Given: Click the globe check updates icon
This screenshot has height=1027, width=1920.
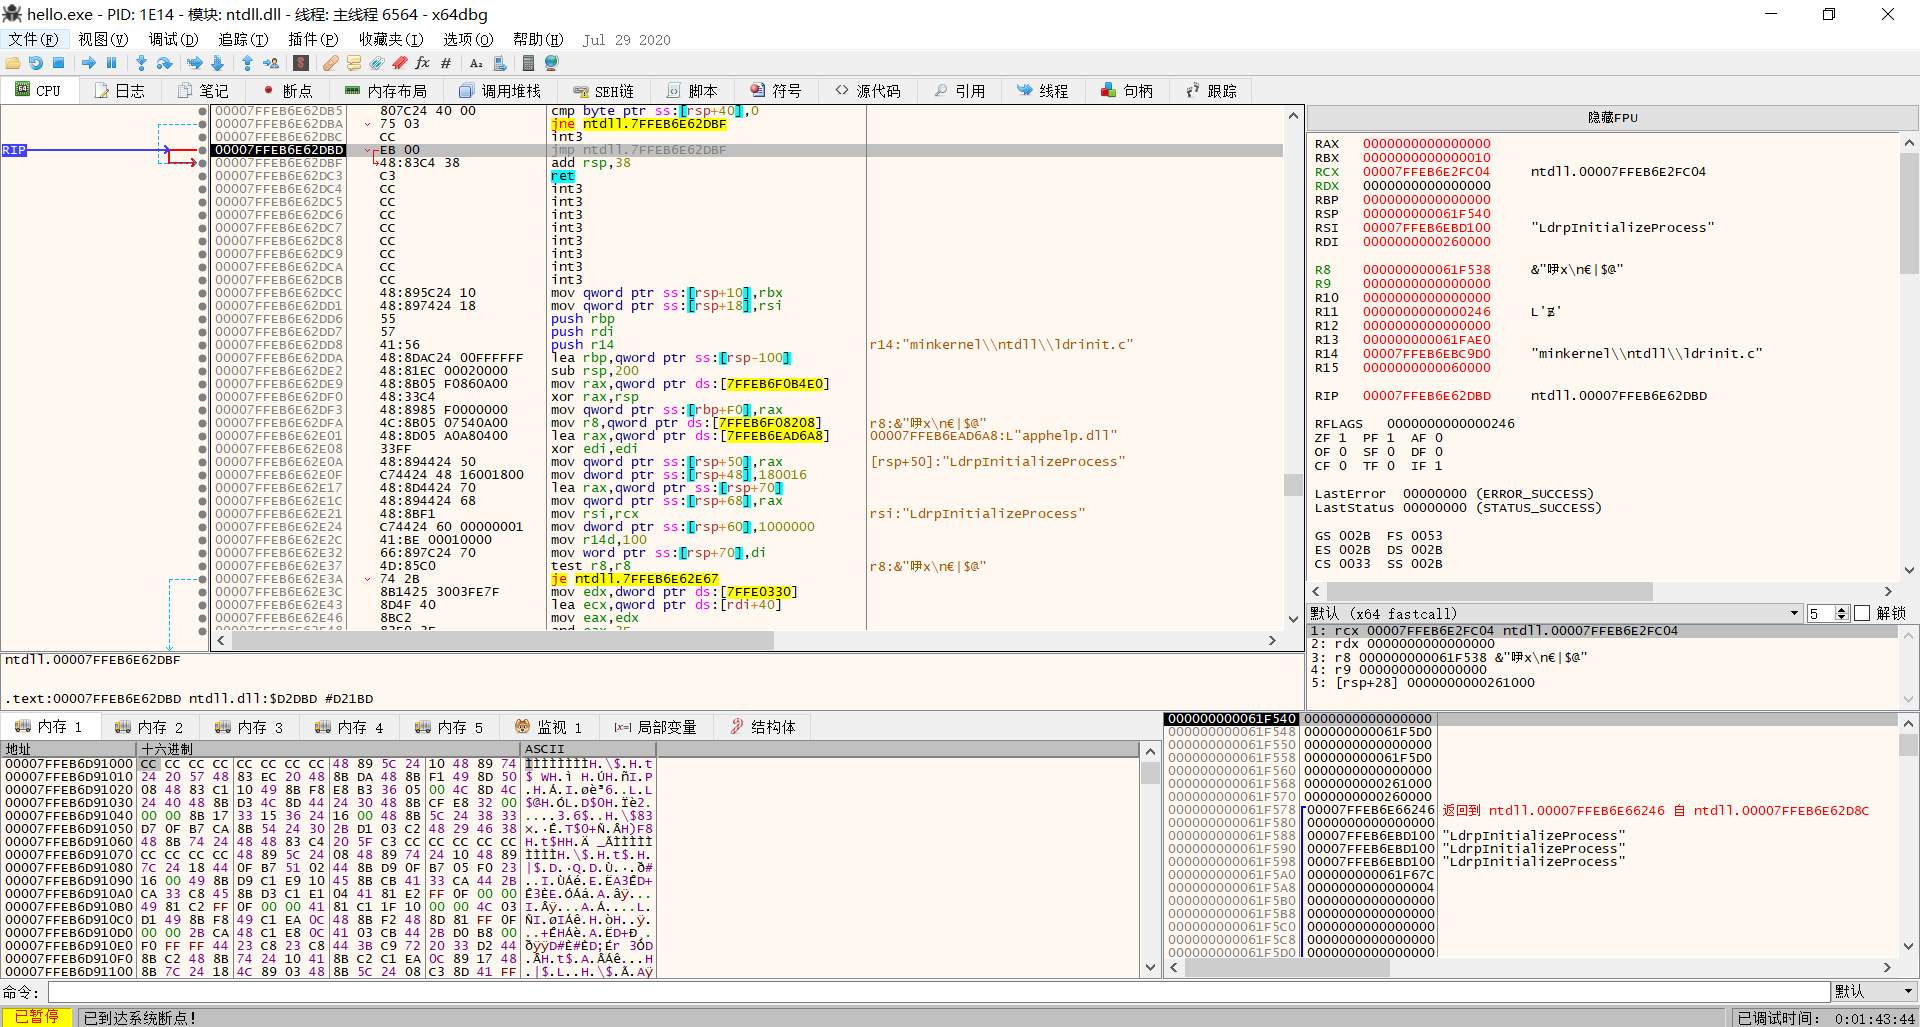Looking at the screenshot, I should (552, 63).
